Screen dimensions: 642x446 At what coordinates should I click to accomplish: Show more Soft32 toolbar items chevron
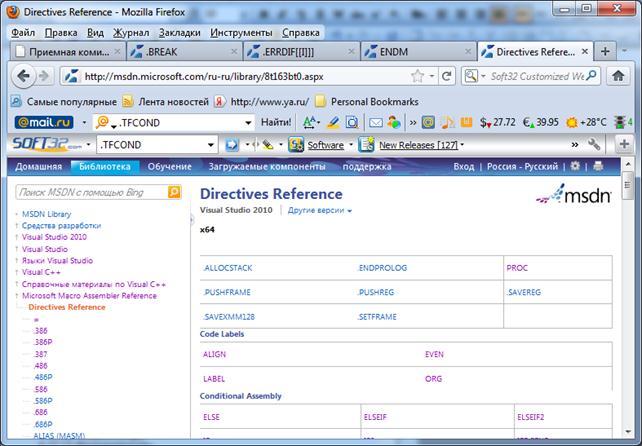click(x=575, y=145)
